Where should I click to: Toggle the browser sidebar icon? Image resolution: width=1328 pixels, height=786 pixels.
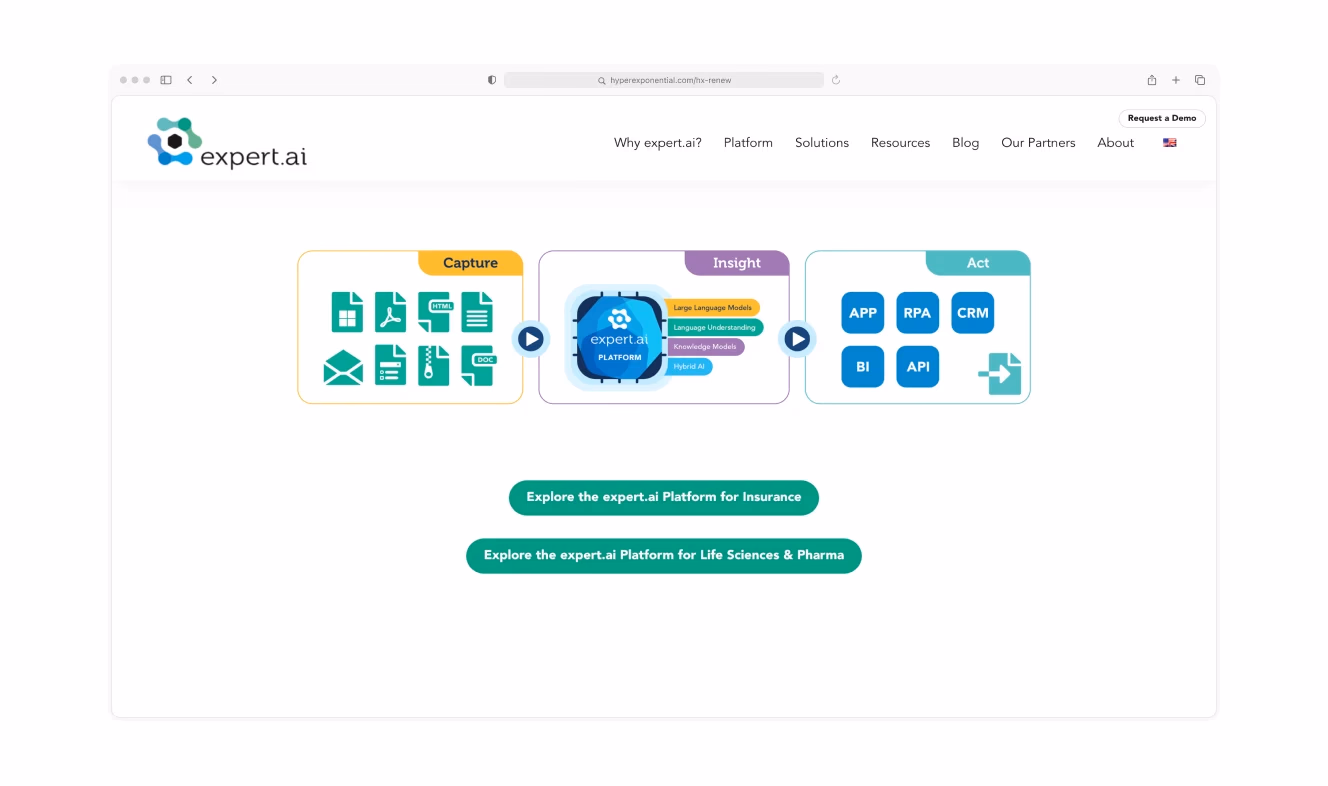point(166,80)
